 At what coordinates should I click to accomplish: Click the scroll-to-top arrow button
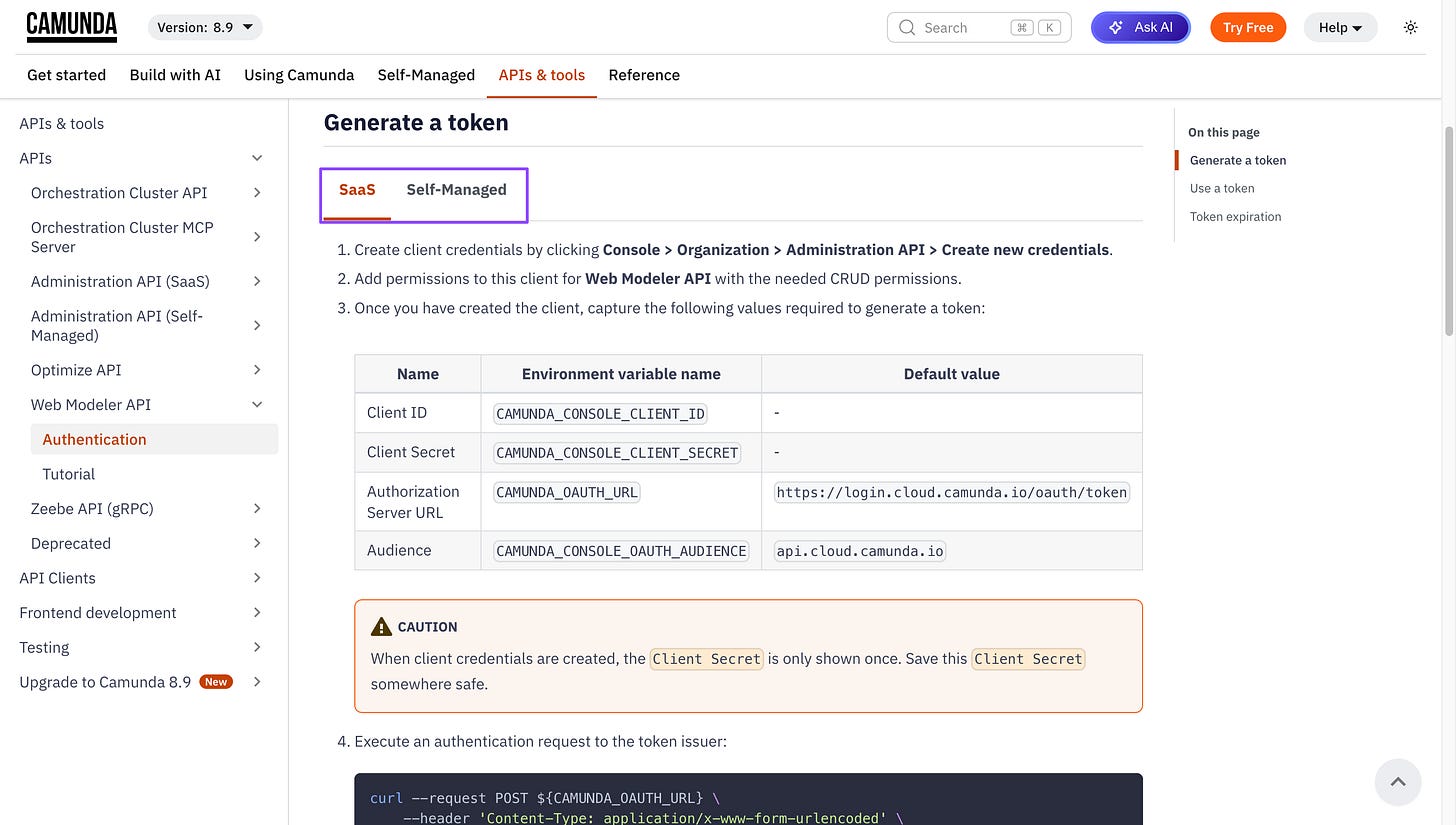1398,782
